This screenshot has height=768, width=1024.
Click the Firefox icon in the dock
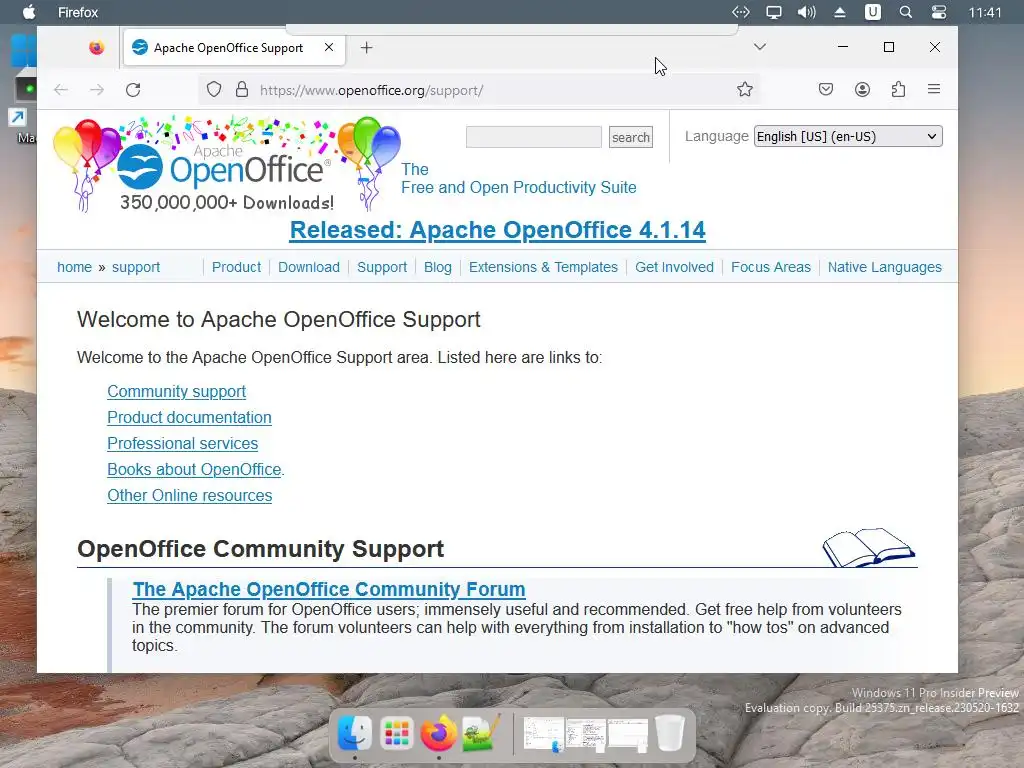click(439, 733)
